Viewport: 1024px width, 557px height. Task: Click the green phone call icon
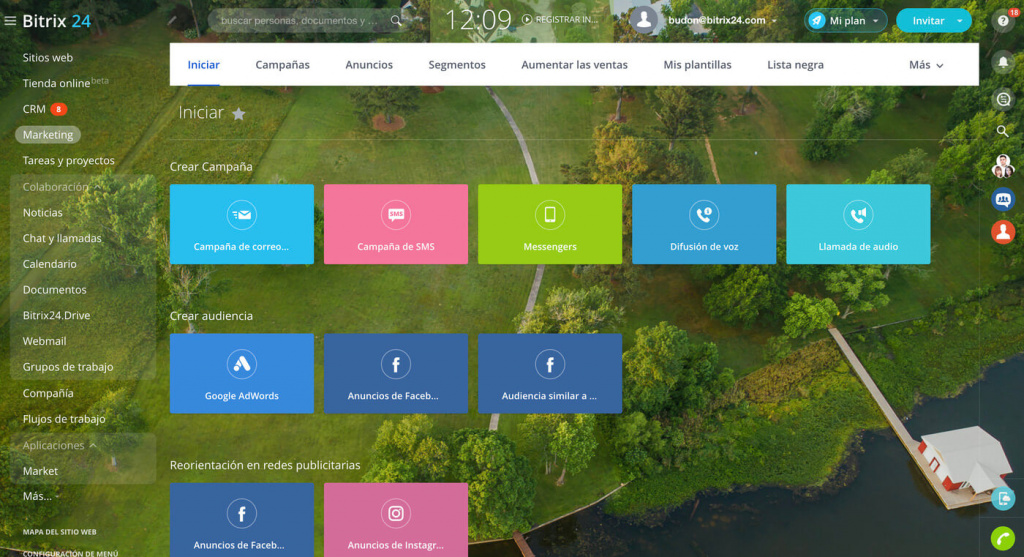[1003, 538]
